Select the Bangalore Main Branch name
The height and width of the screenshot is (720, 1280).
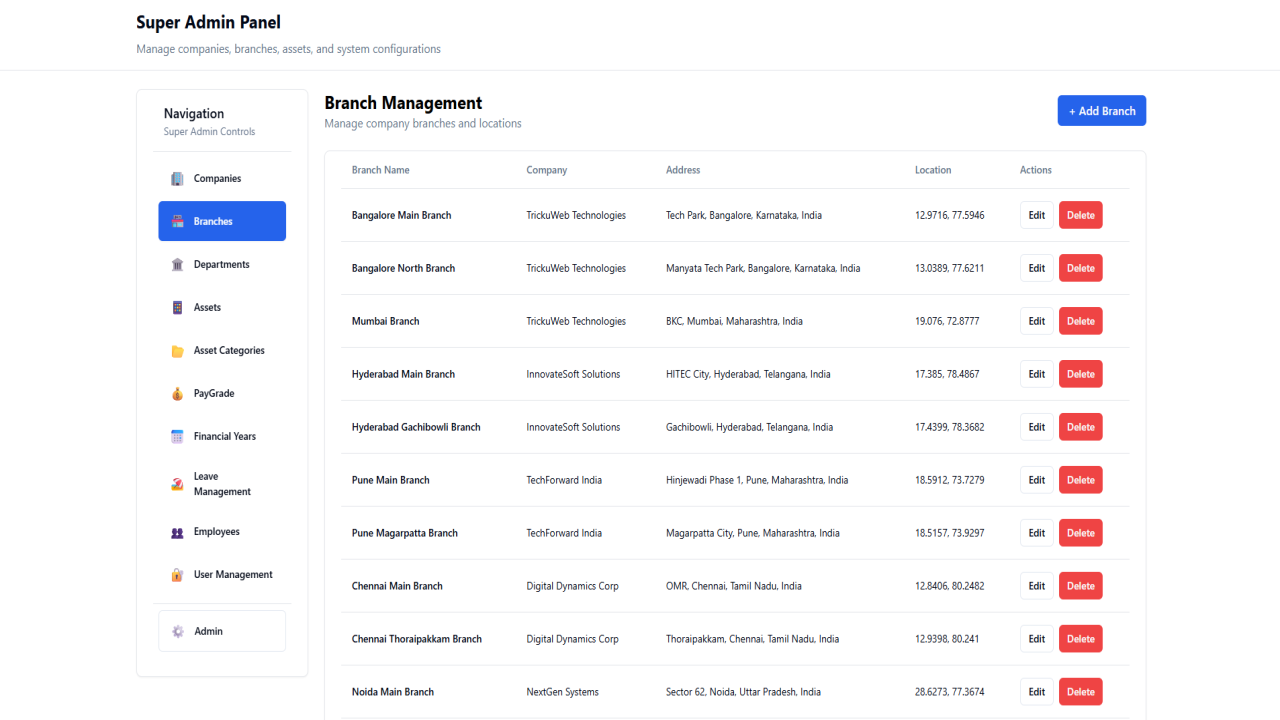402,215
